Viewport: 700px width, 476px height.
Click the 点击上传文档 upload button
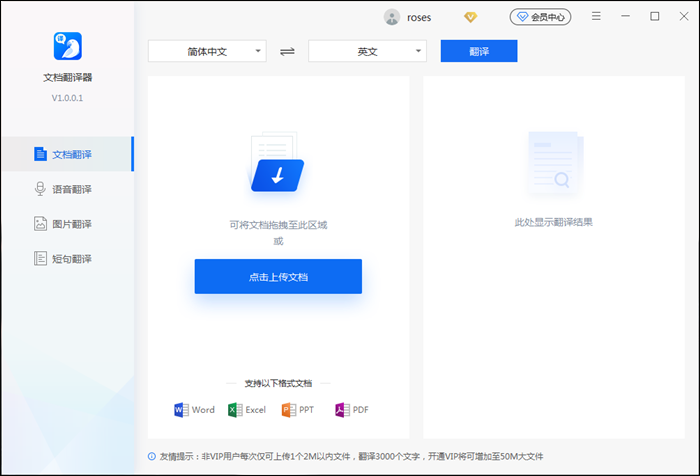pos(278,276)
